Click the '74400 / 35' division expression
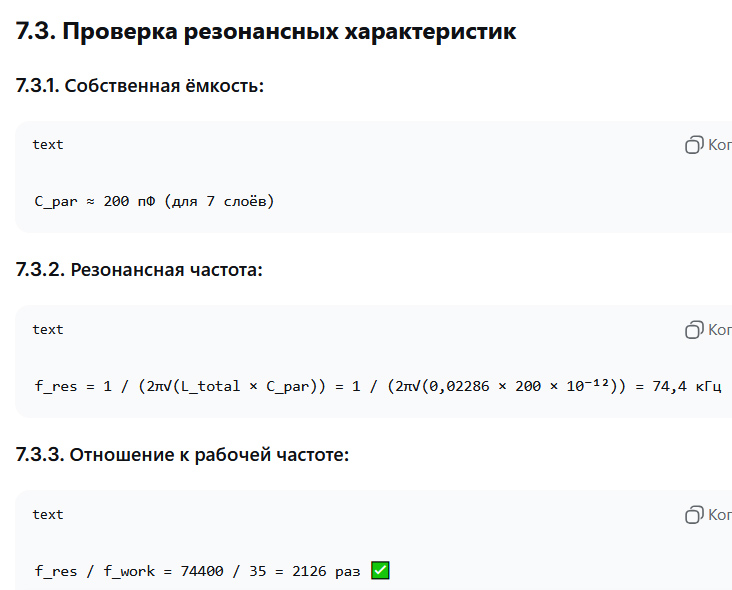Image resolution: width=732 pixels, height=590 pixels. [224, 571]
